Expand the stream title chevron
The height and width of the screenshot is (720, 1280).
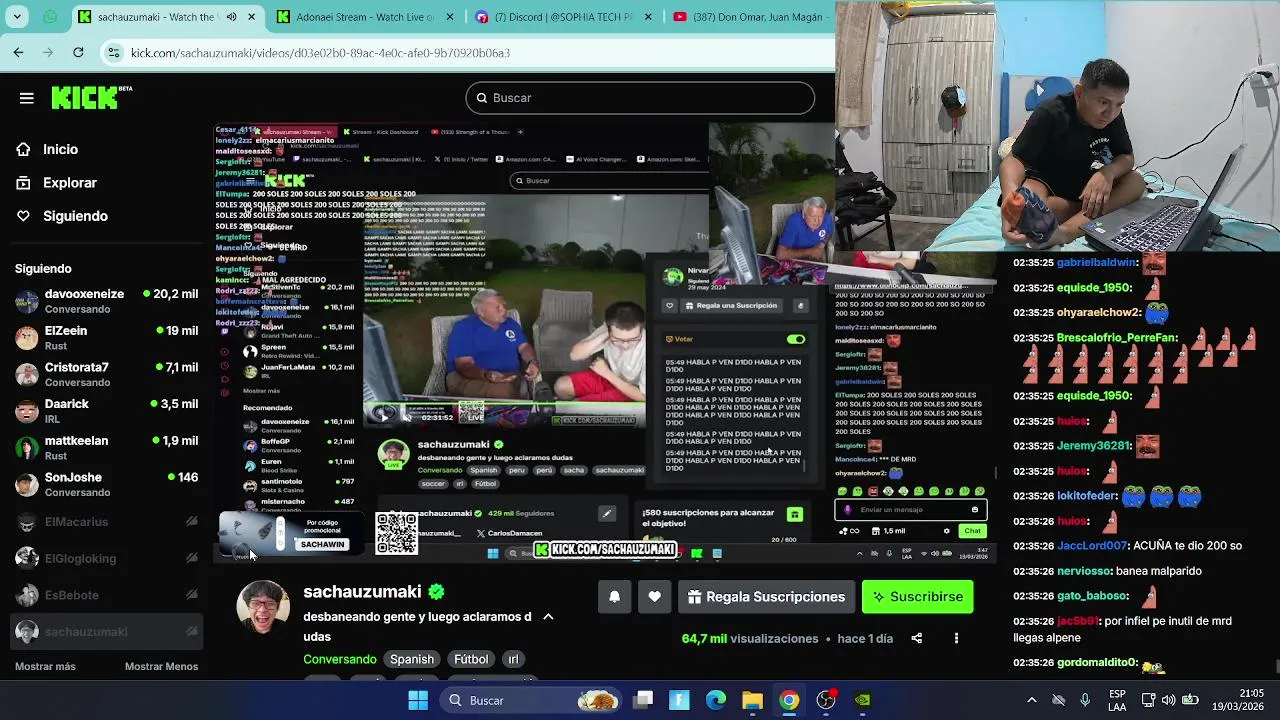click(548, 617)
